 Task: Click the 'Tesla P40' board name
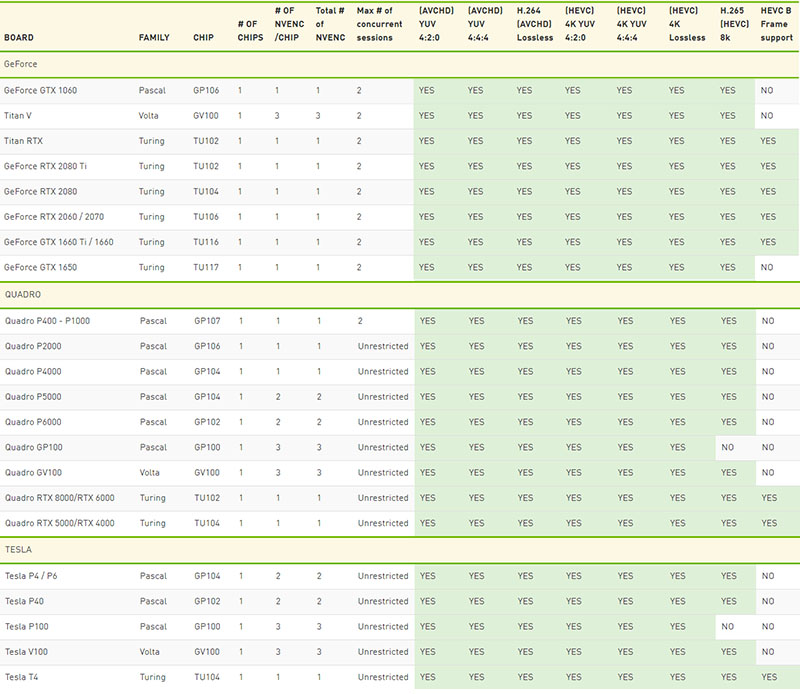pos(24,601)
